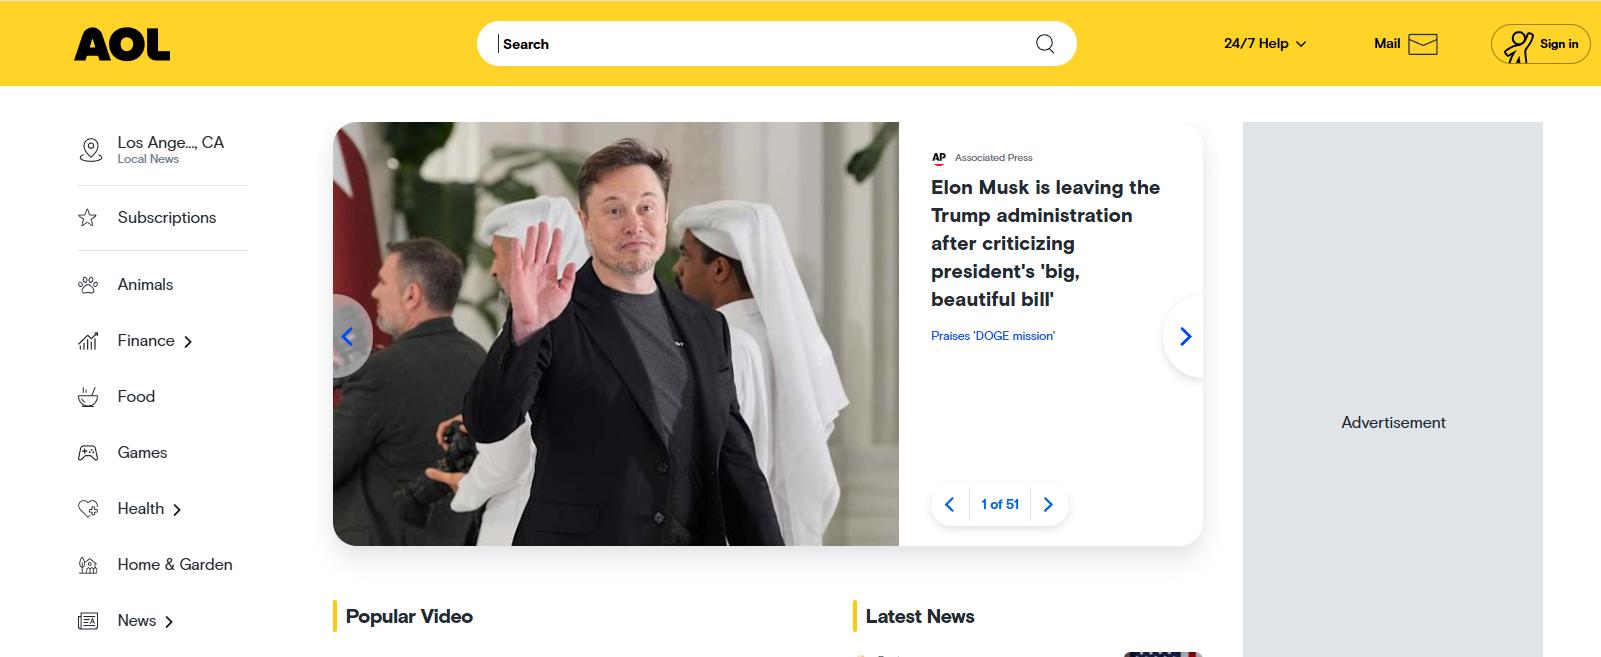The image size is (1601, 657).
Task: Click the Home & Garden icon
Action: point(88,565)
